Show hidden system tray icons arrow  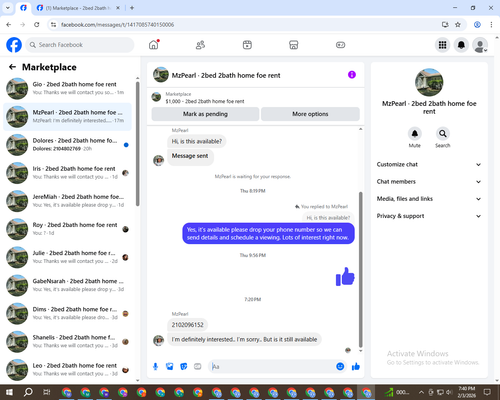point(421,392)
